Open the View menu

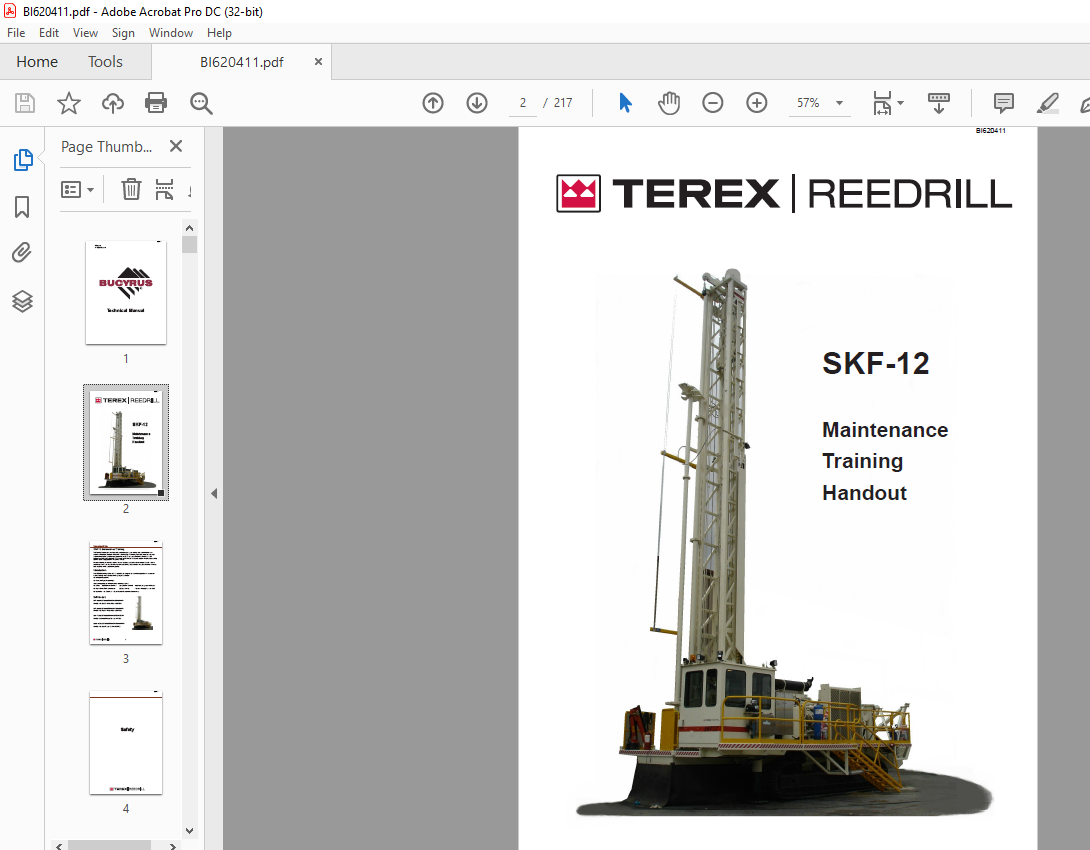[86, 33]
